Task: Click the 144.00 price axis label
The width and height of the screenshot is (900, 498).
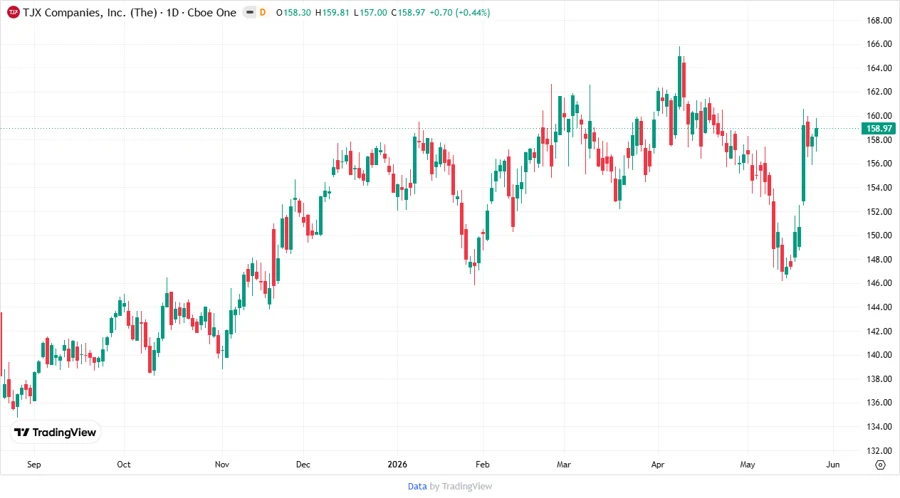Action: coord(879,307)
